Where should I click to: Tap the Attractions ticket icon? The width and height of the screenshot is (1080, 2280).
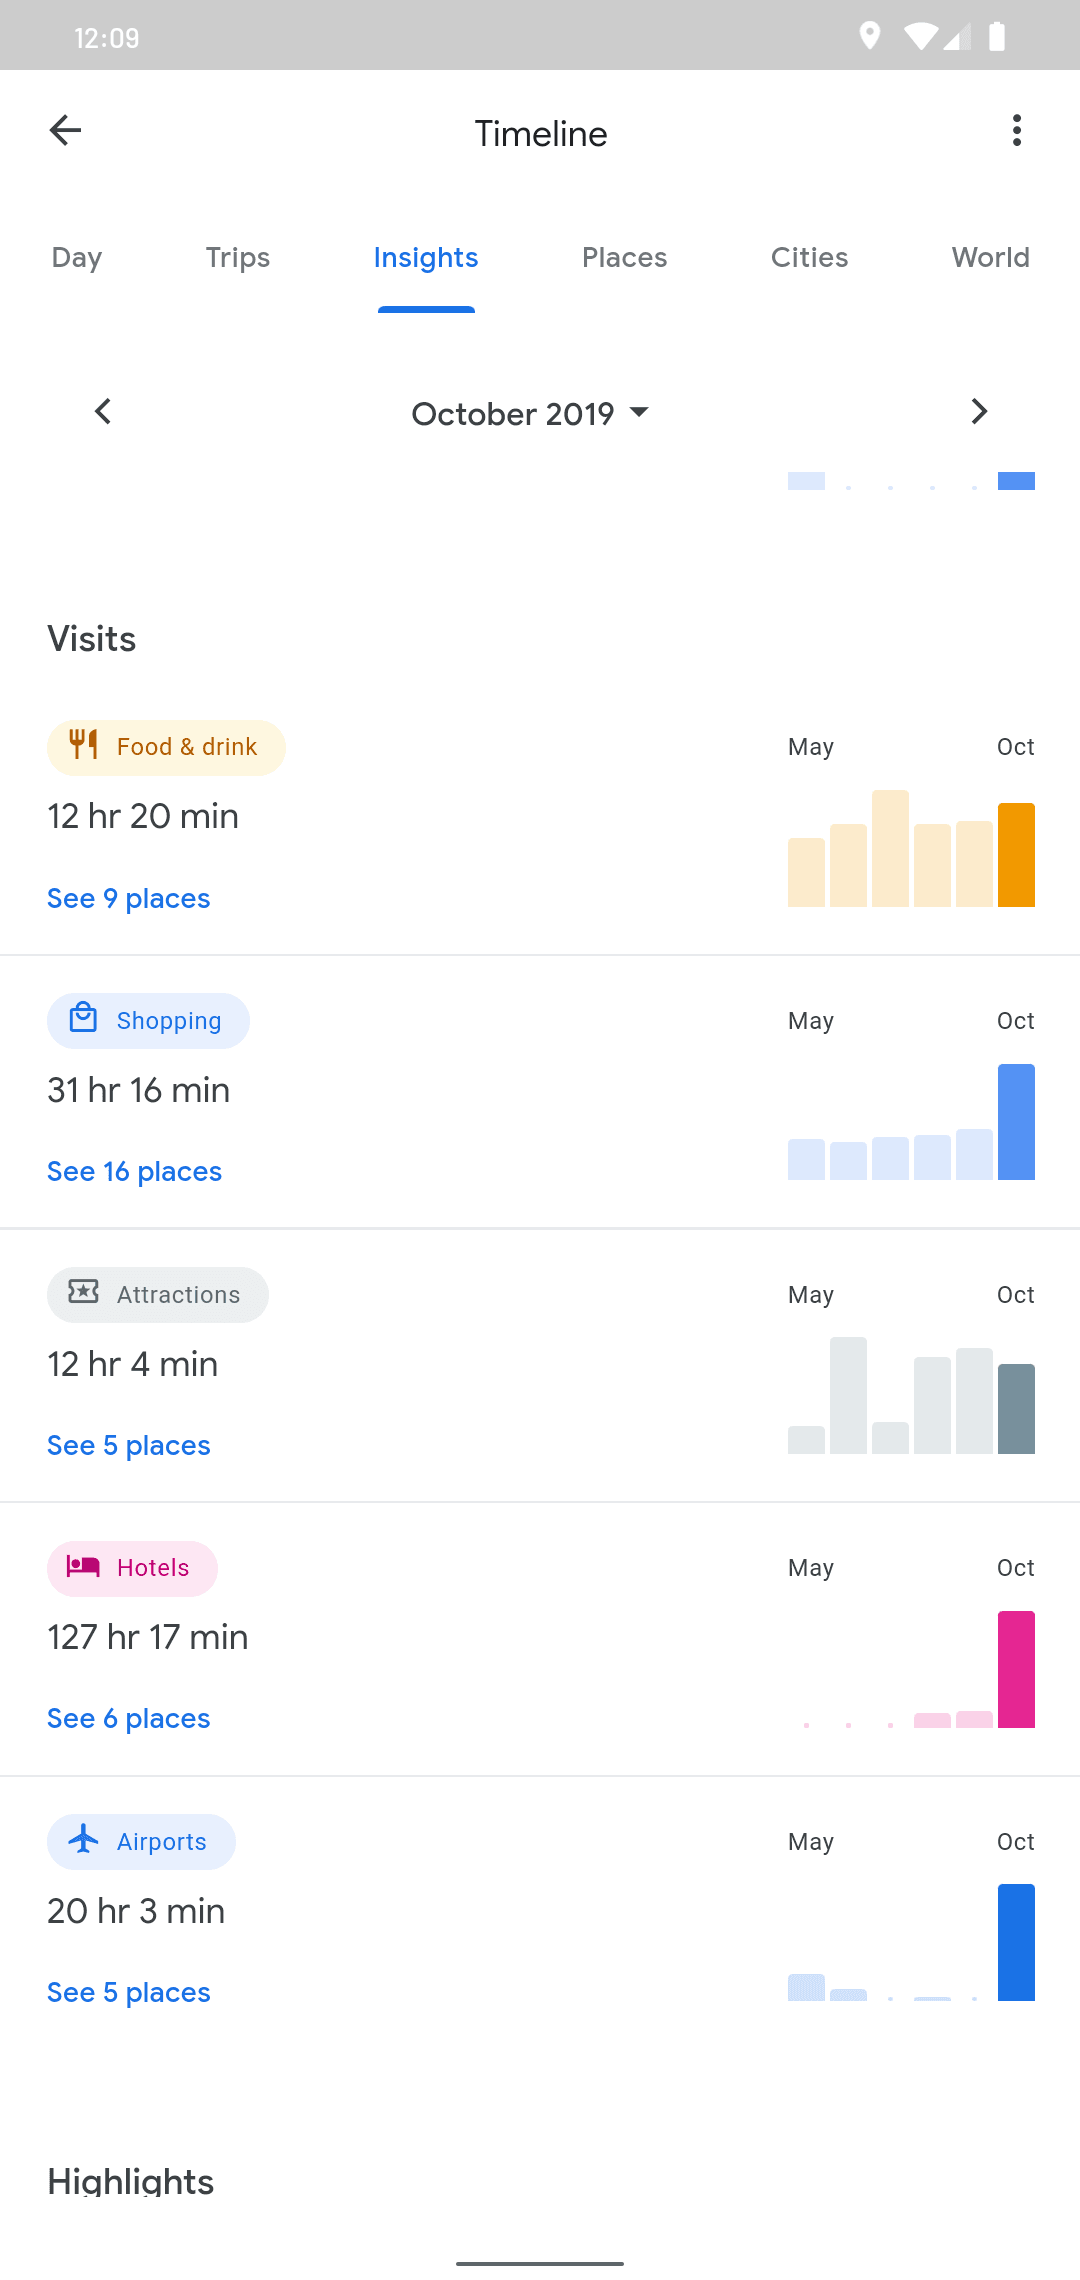point(83,1292)
